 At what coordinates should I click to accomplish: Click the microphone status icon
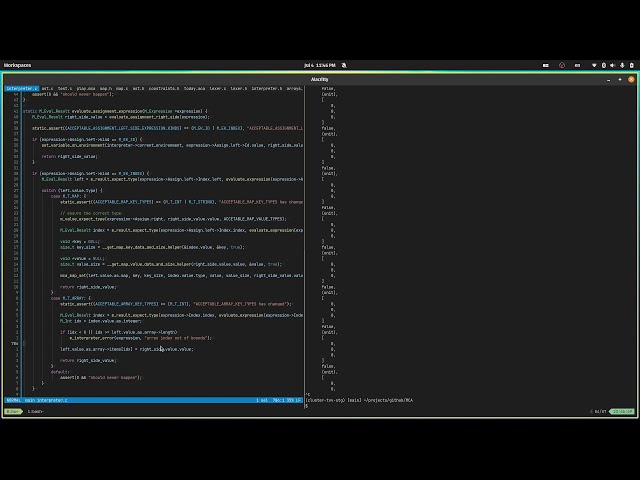click(622, 65)
